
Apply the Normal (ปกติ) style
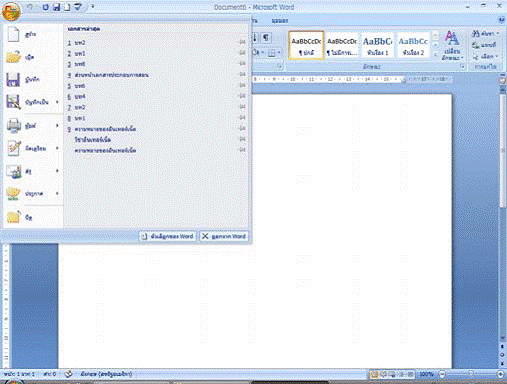[306, 45]
